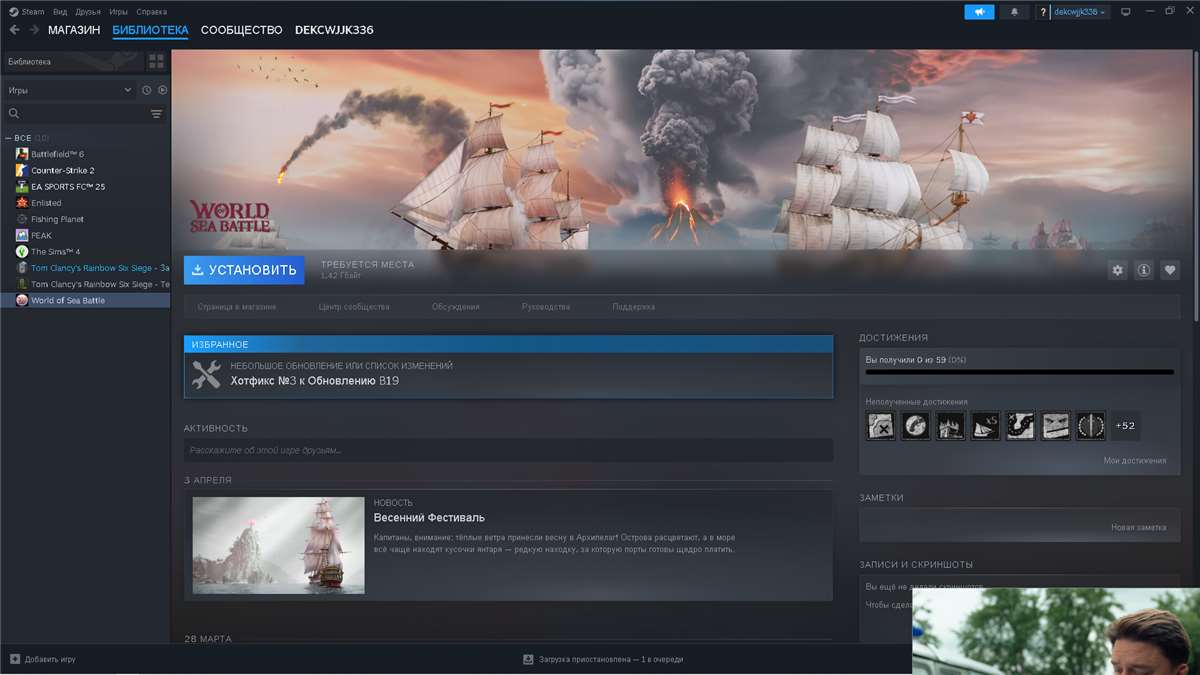Open game settings gear icon
This screenshot has height=675, width=1200.
pos(1118,270)
